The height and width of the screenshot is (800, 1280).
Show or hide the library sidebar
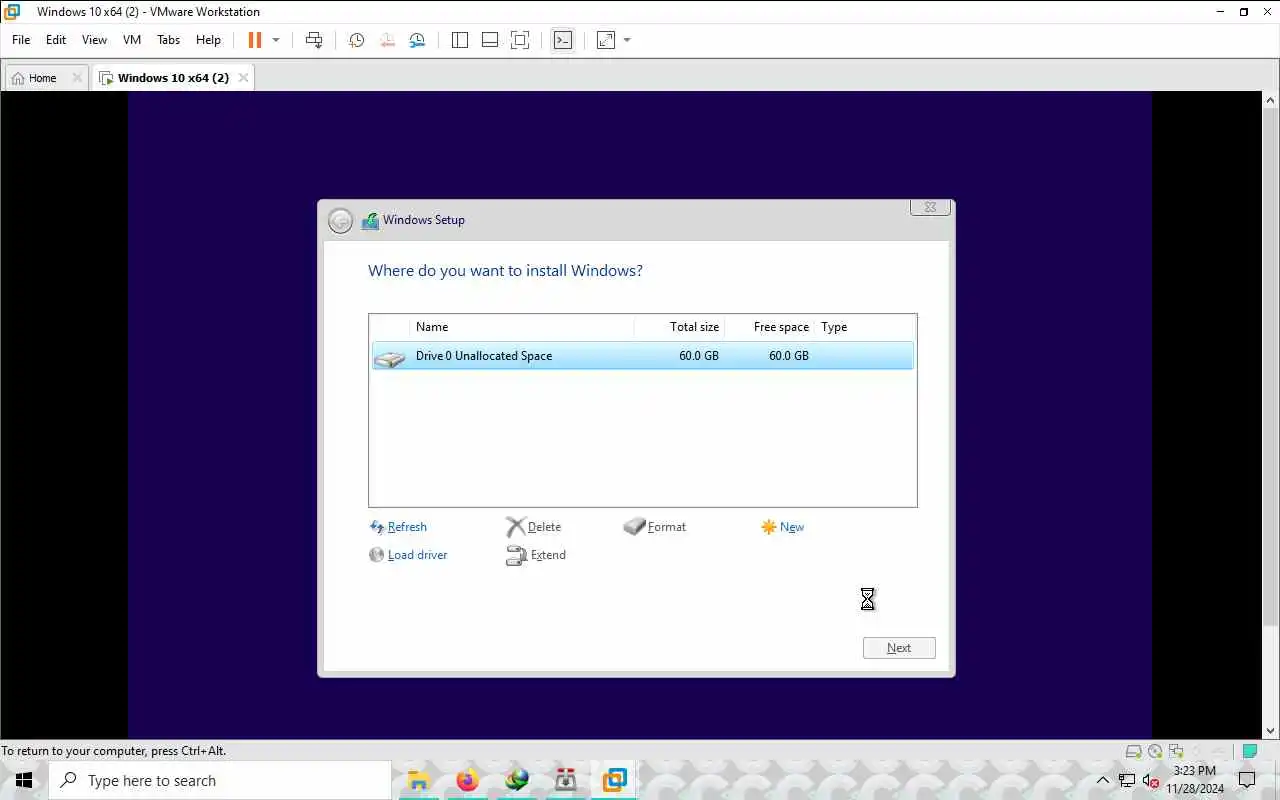[x=460, y=40]
